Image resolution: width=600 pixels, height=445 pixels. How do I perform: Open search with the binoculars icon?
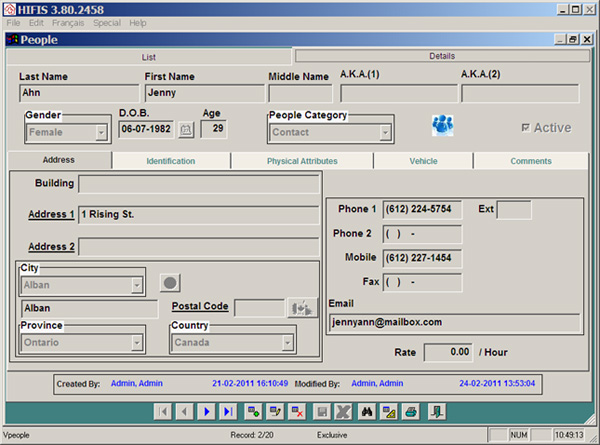pyautogui.click(x=366, y=411)
